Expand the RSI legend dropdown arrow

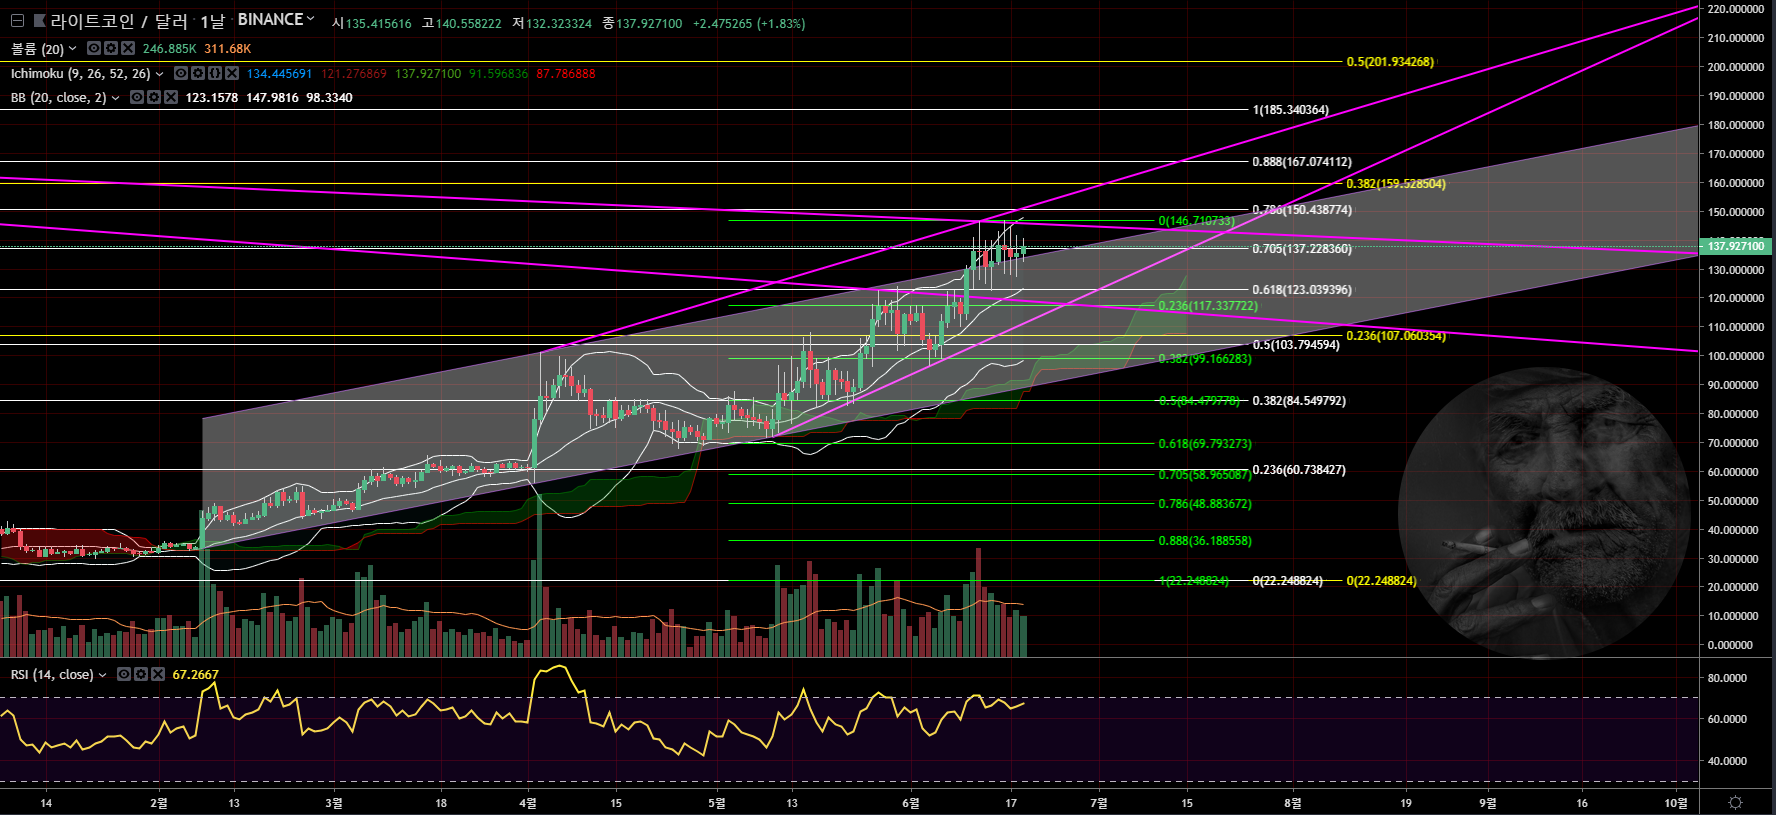(x=102, y=675)
